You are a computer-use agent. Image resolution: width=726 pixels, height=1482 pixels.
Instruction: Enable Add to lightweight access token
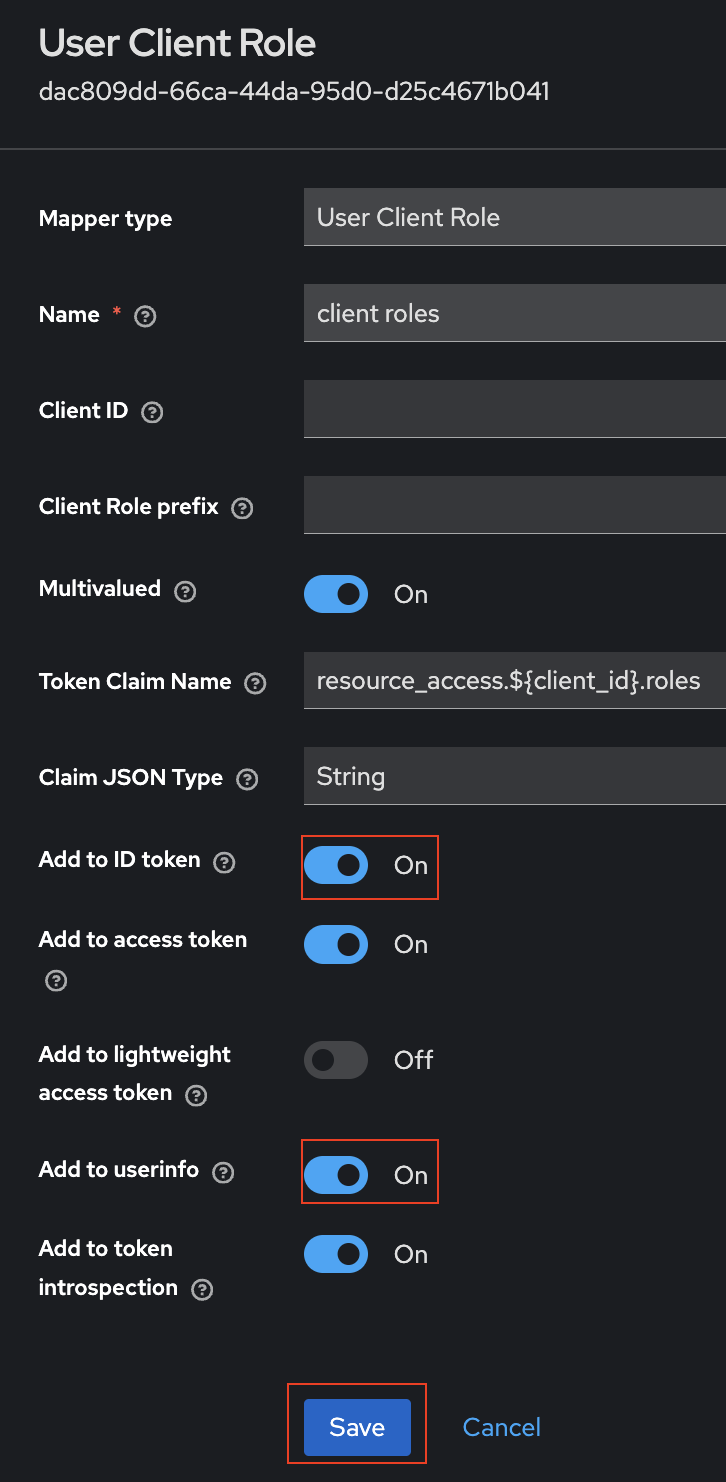[336, 1060]
